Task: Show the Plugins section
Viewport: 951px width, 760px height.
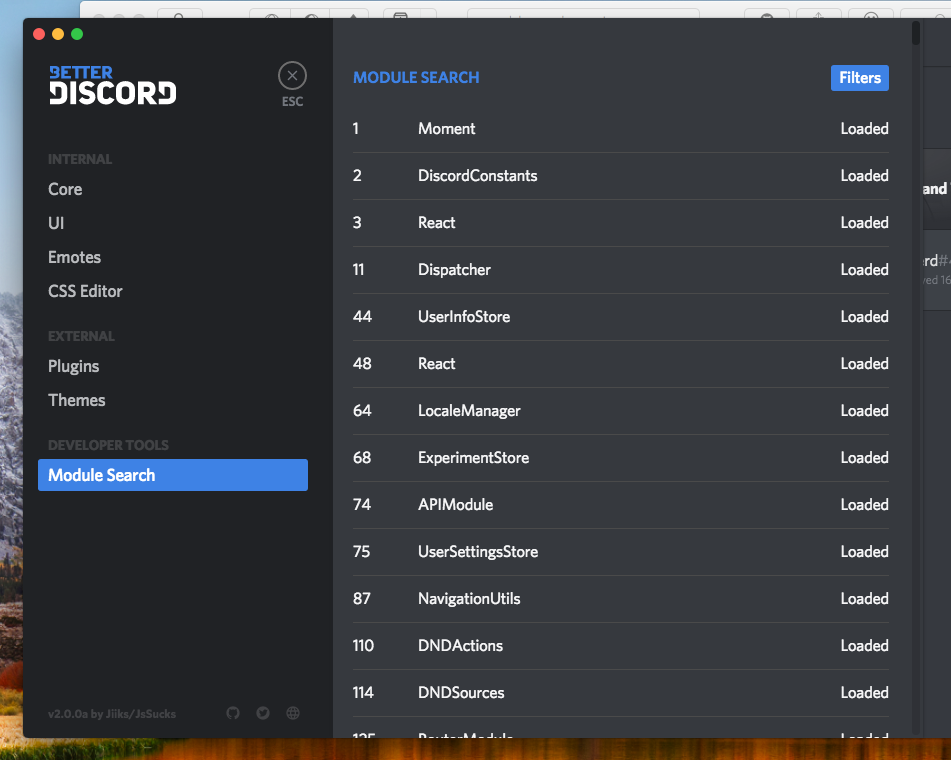Action: 73,366
